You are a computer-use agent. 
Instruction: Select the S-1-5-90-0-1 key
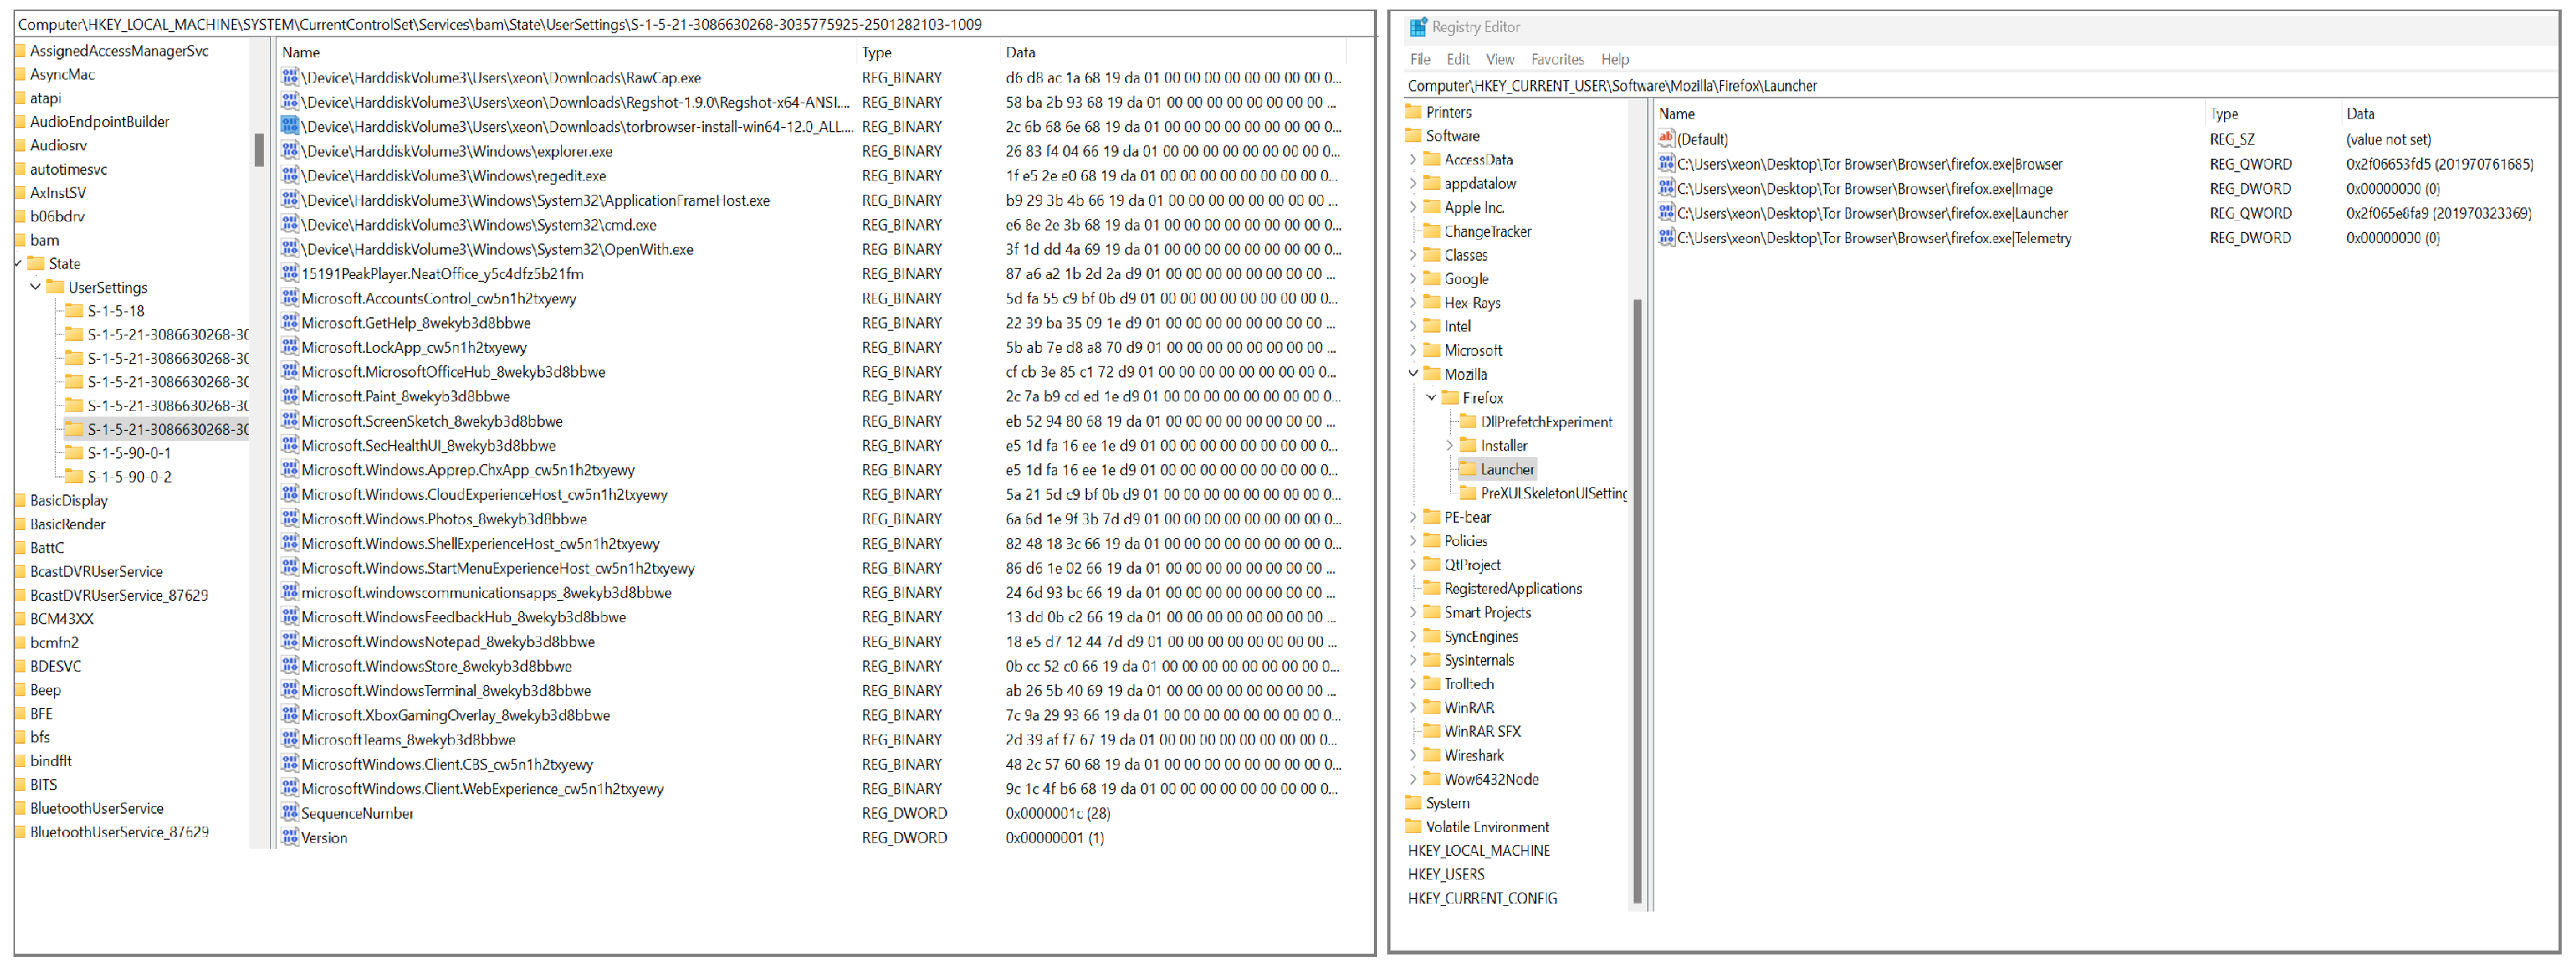coord(129,453)
